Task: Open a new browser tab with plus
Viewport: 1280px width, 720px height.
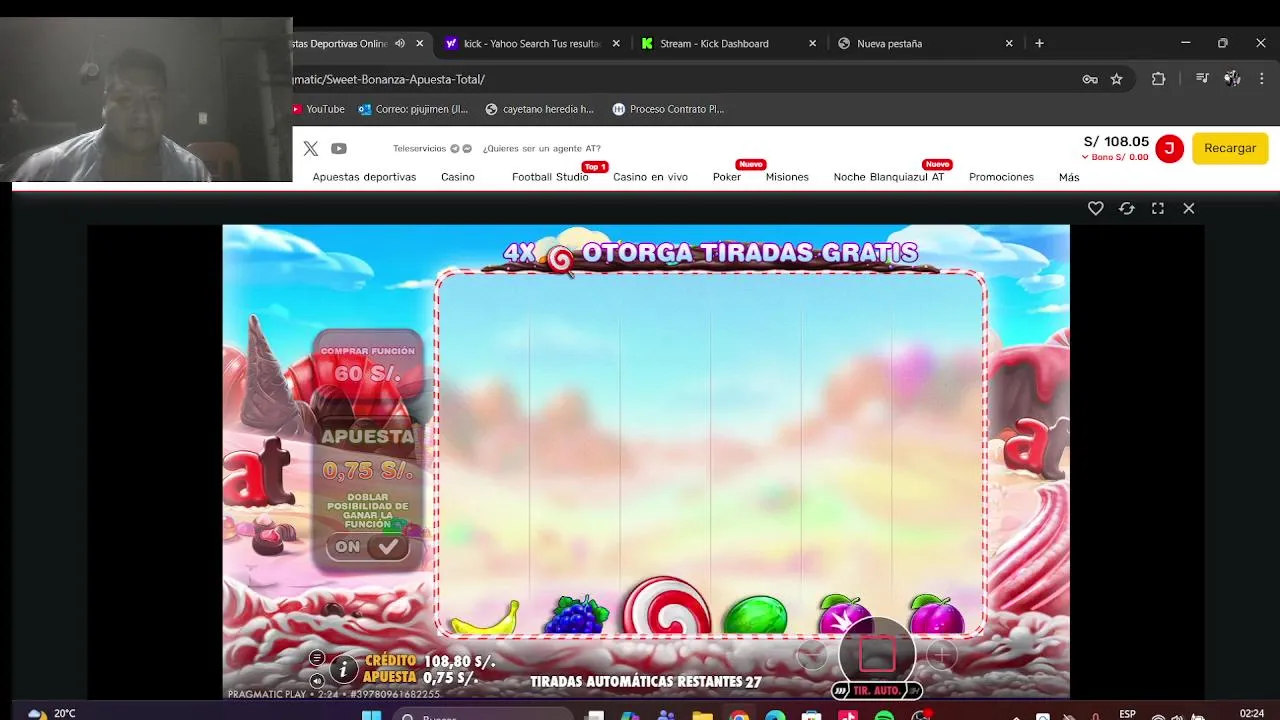Action: tap(1039, 43)
